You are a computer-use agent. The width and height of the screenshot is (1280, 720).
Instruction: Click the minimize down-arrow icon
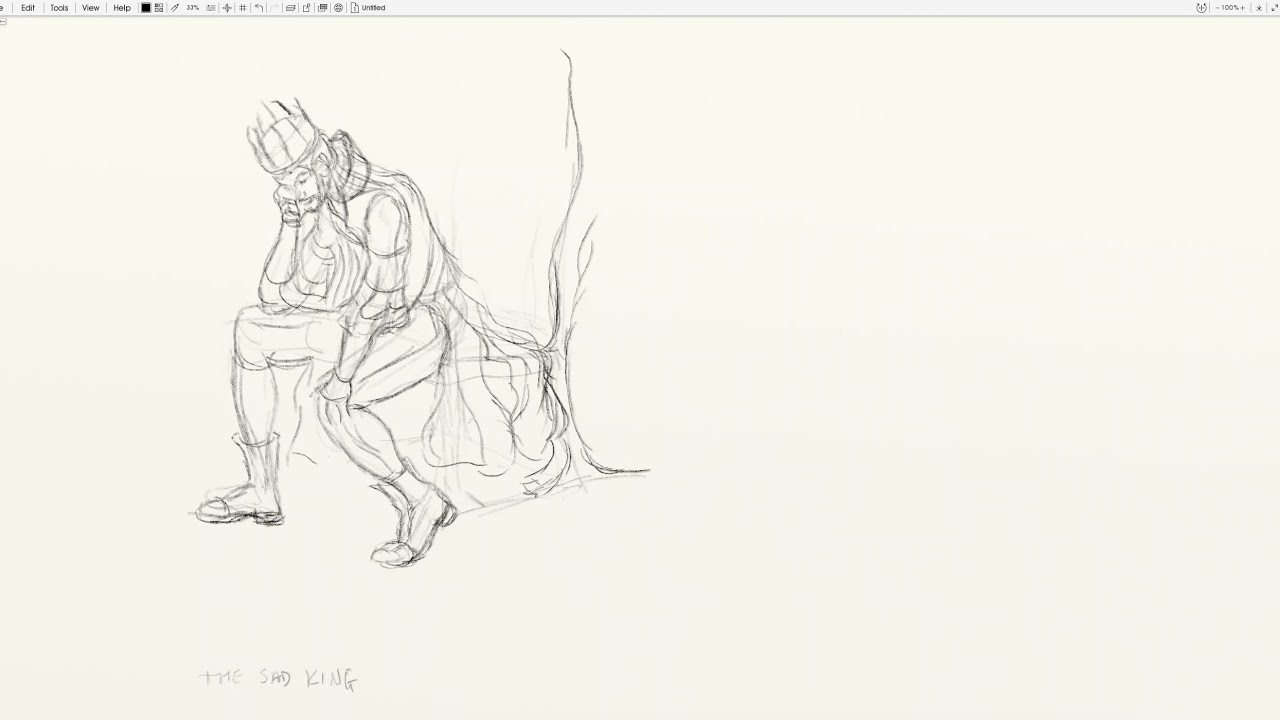1259,8
